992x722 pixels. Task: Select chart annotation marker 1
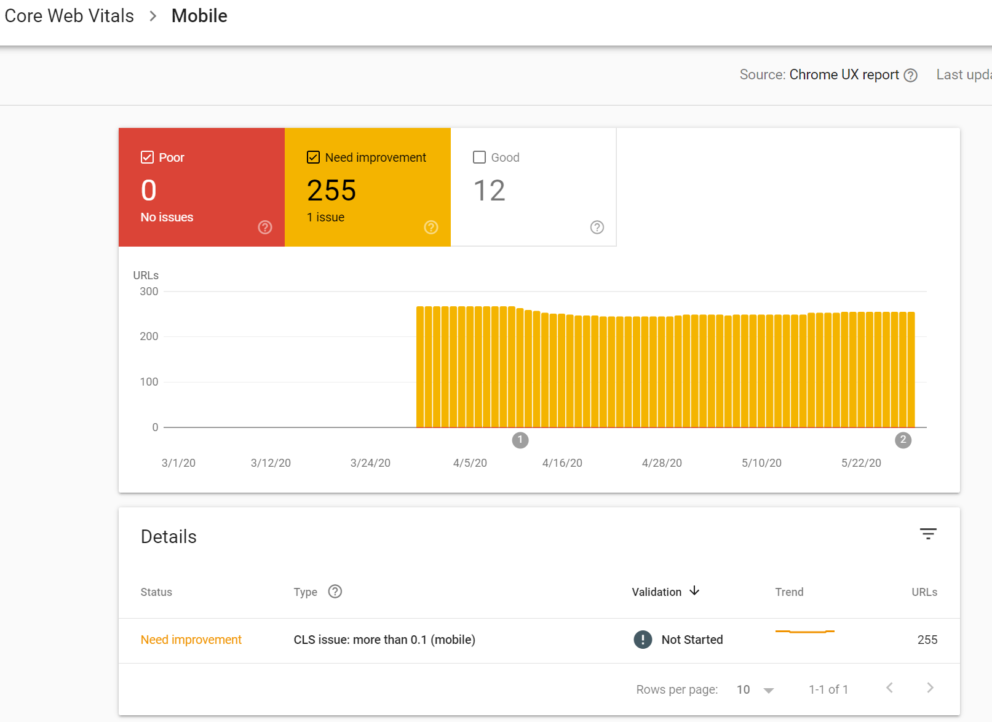point(520,439)
